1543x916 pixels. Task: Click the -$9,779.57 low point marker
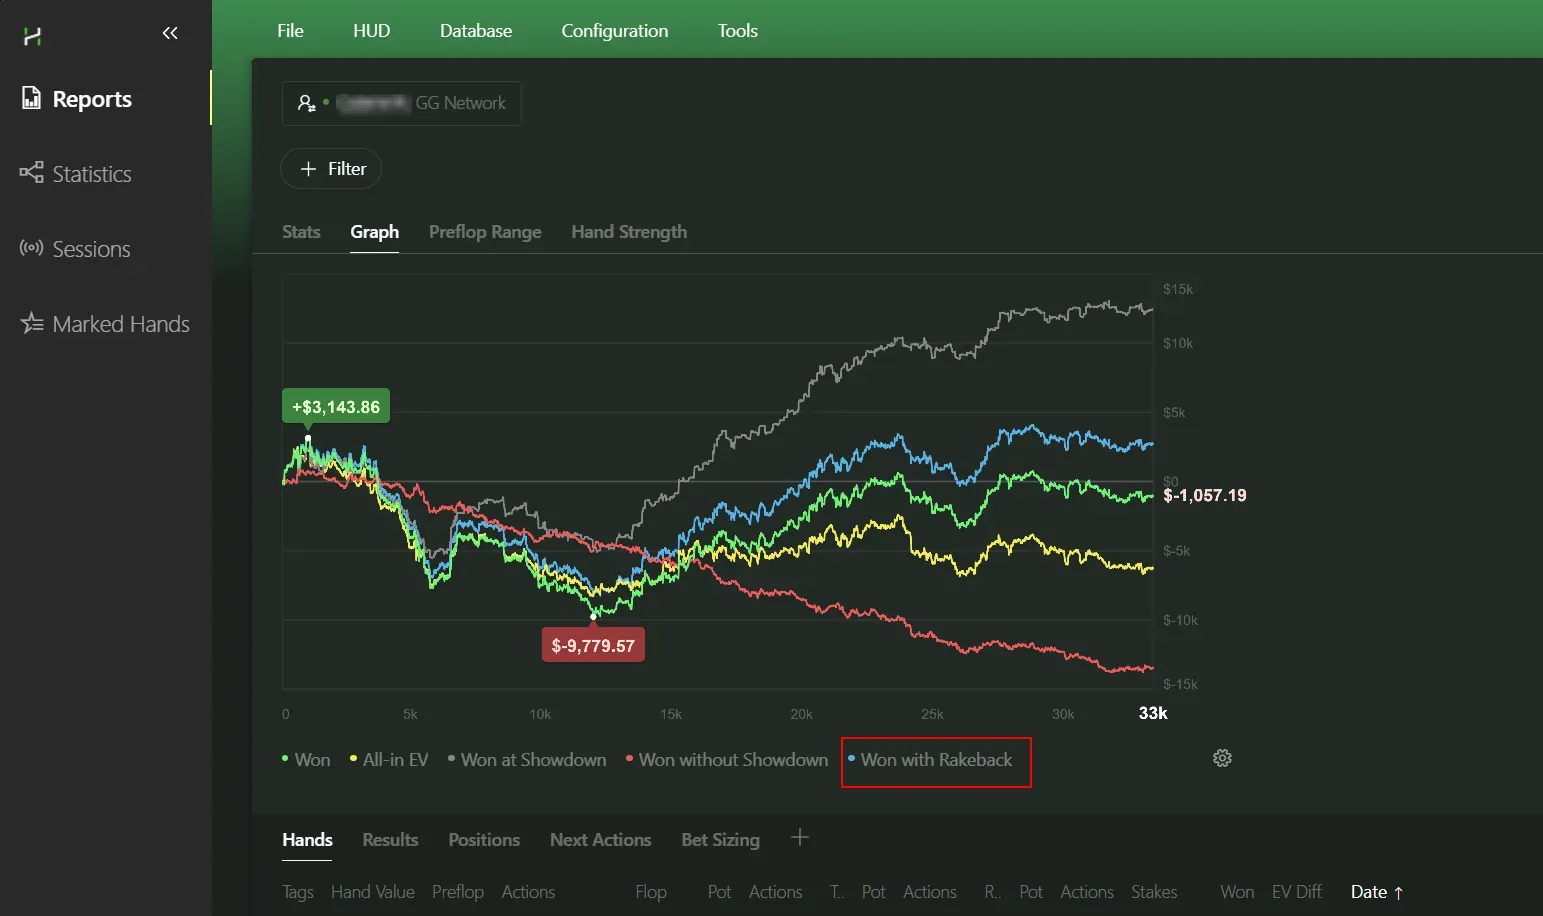593,616
